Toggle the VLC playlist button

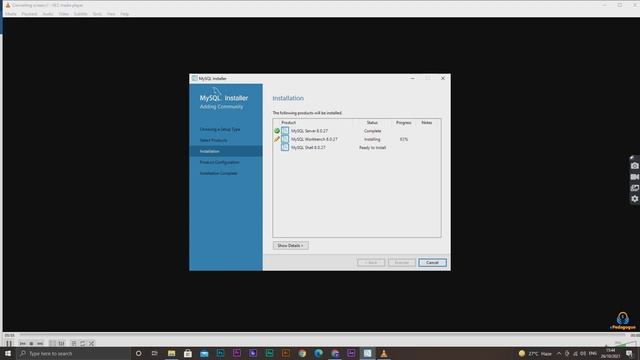74,344
